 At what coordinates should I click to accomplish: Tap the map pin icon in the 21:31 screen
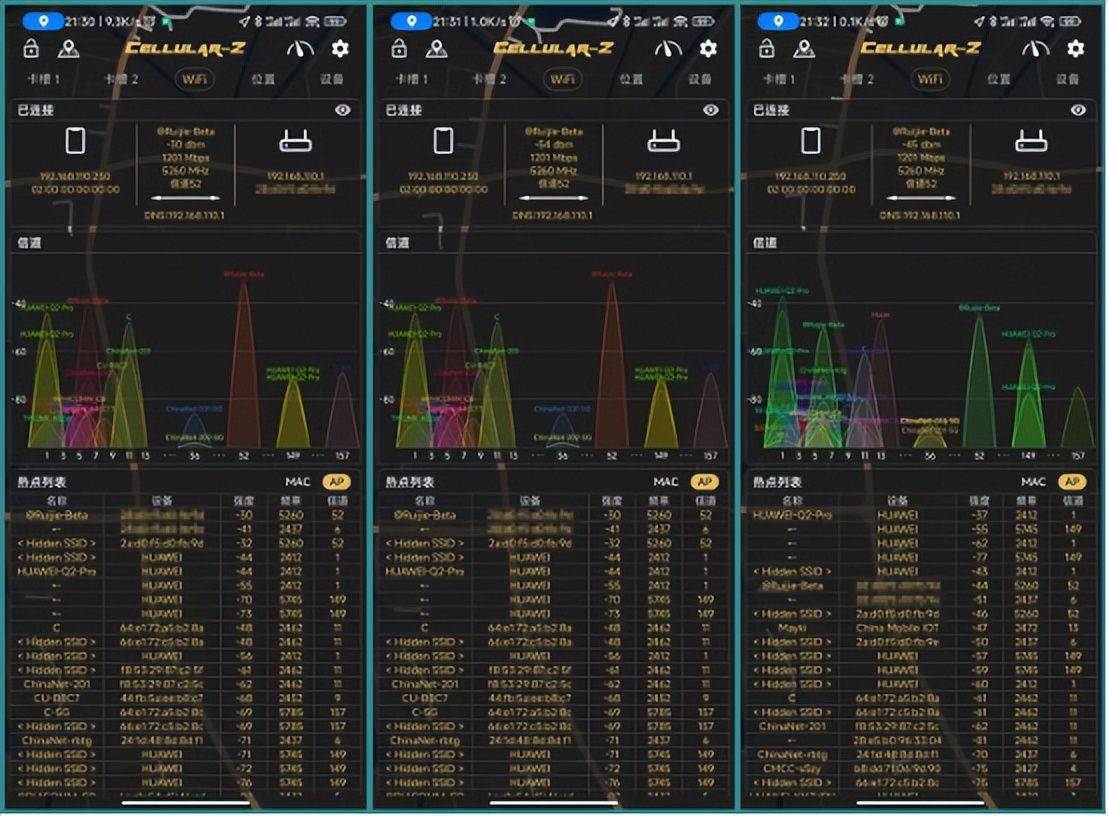(437, 48)
